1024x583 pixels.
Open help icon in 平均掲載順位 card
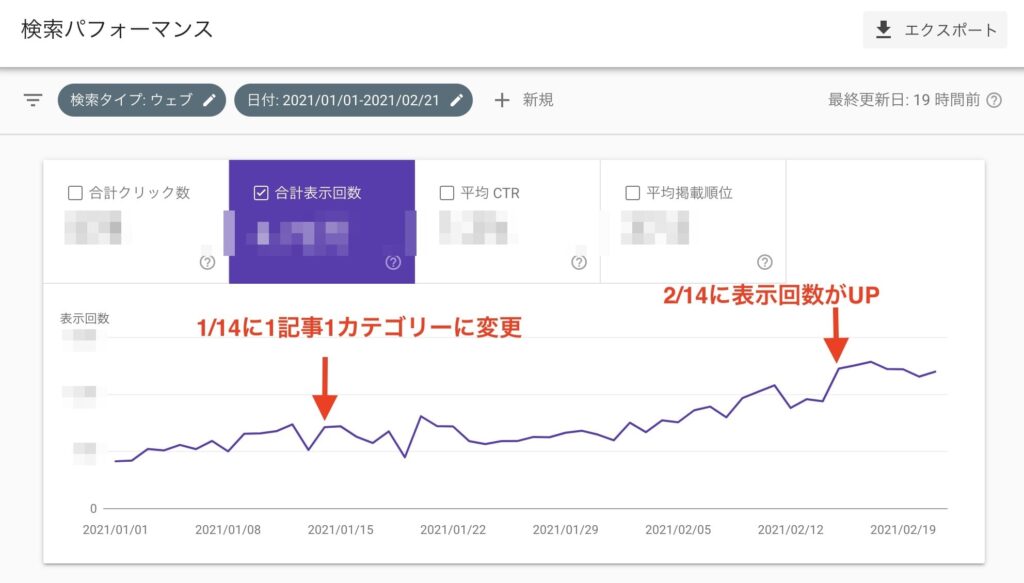(x=765, y=262)
